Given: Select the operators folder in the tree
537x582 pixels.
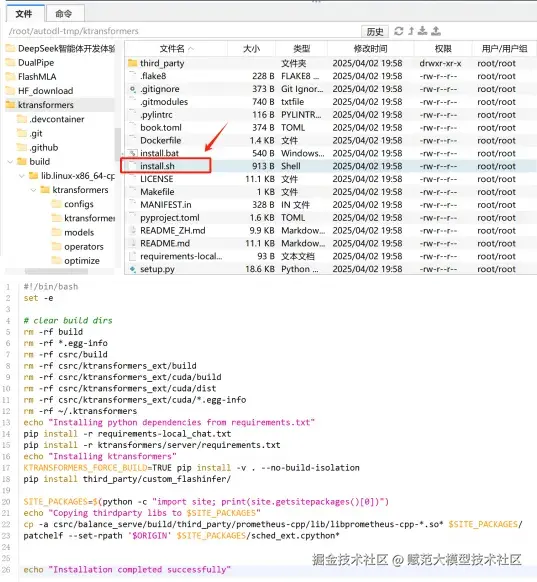Looking at the screenshot, I should tap(84, 247).
